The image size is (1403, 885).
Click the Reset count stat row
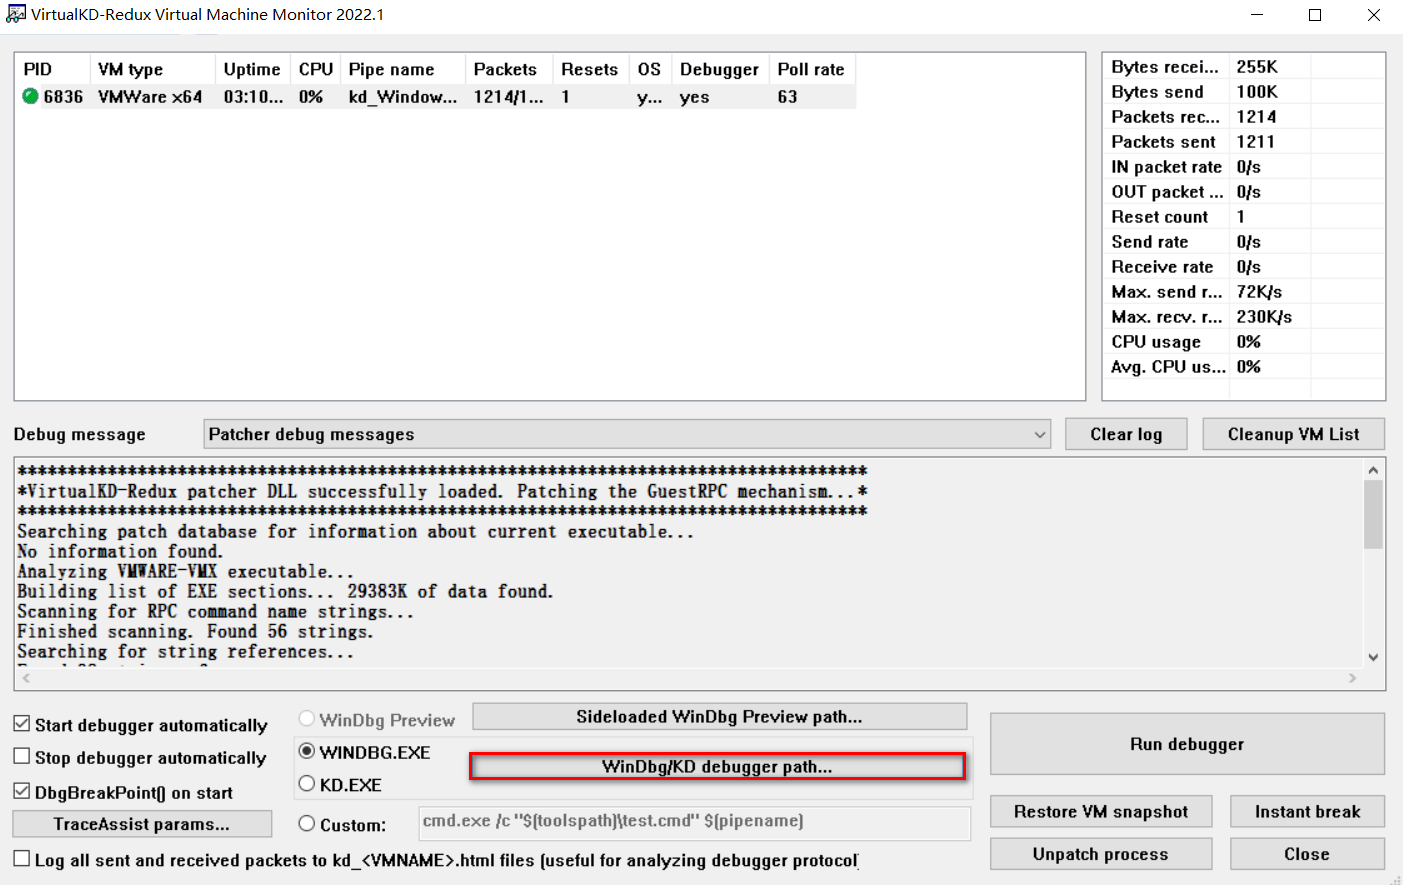pyautogui.click(x=1243, y=217)
